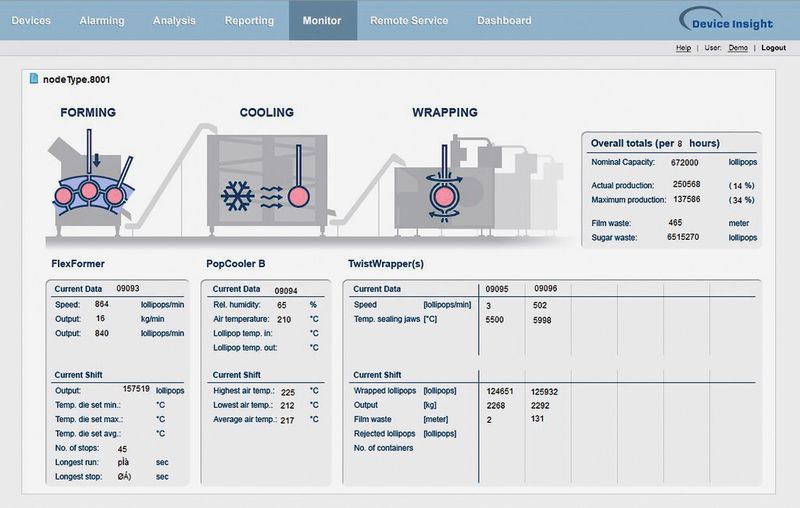
Task: Click the nodeType.8001 document icon
Action: coord(34,79)
